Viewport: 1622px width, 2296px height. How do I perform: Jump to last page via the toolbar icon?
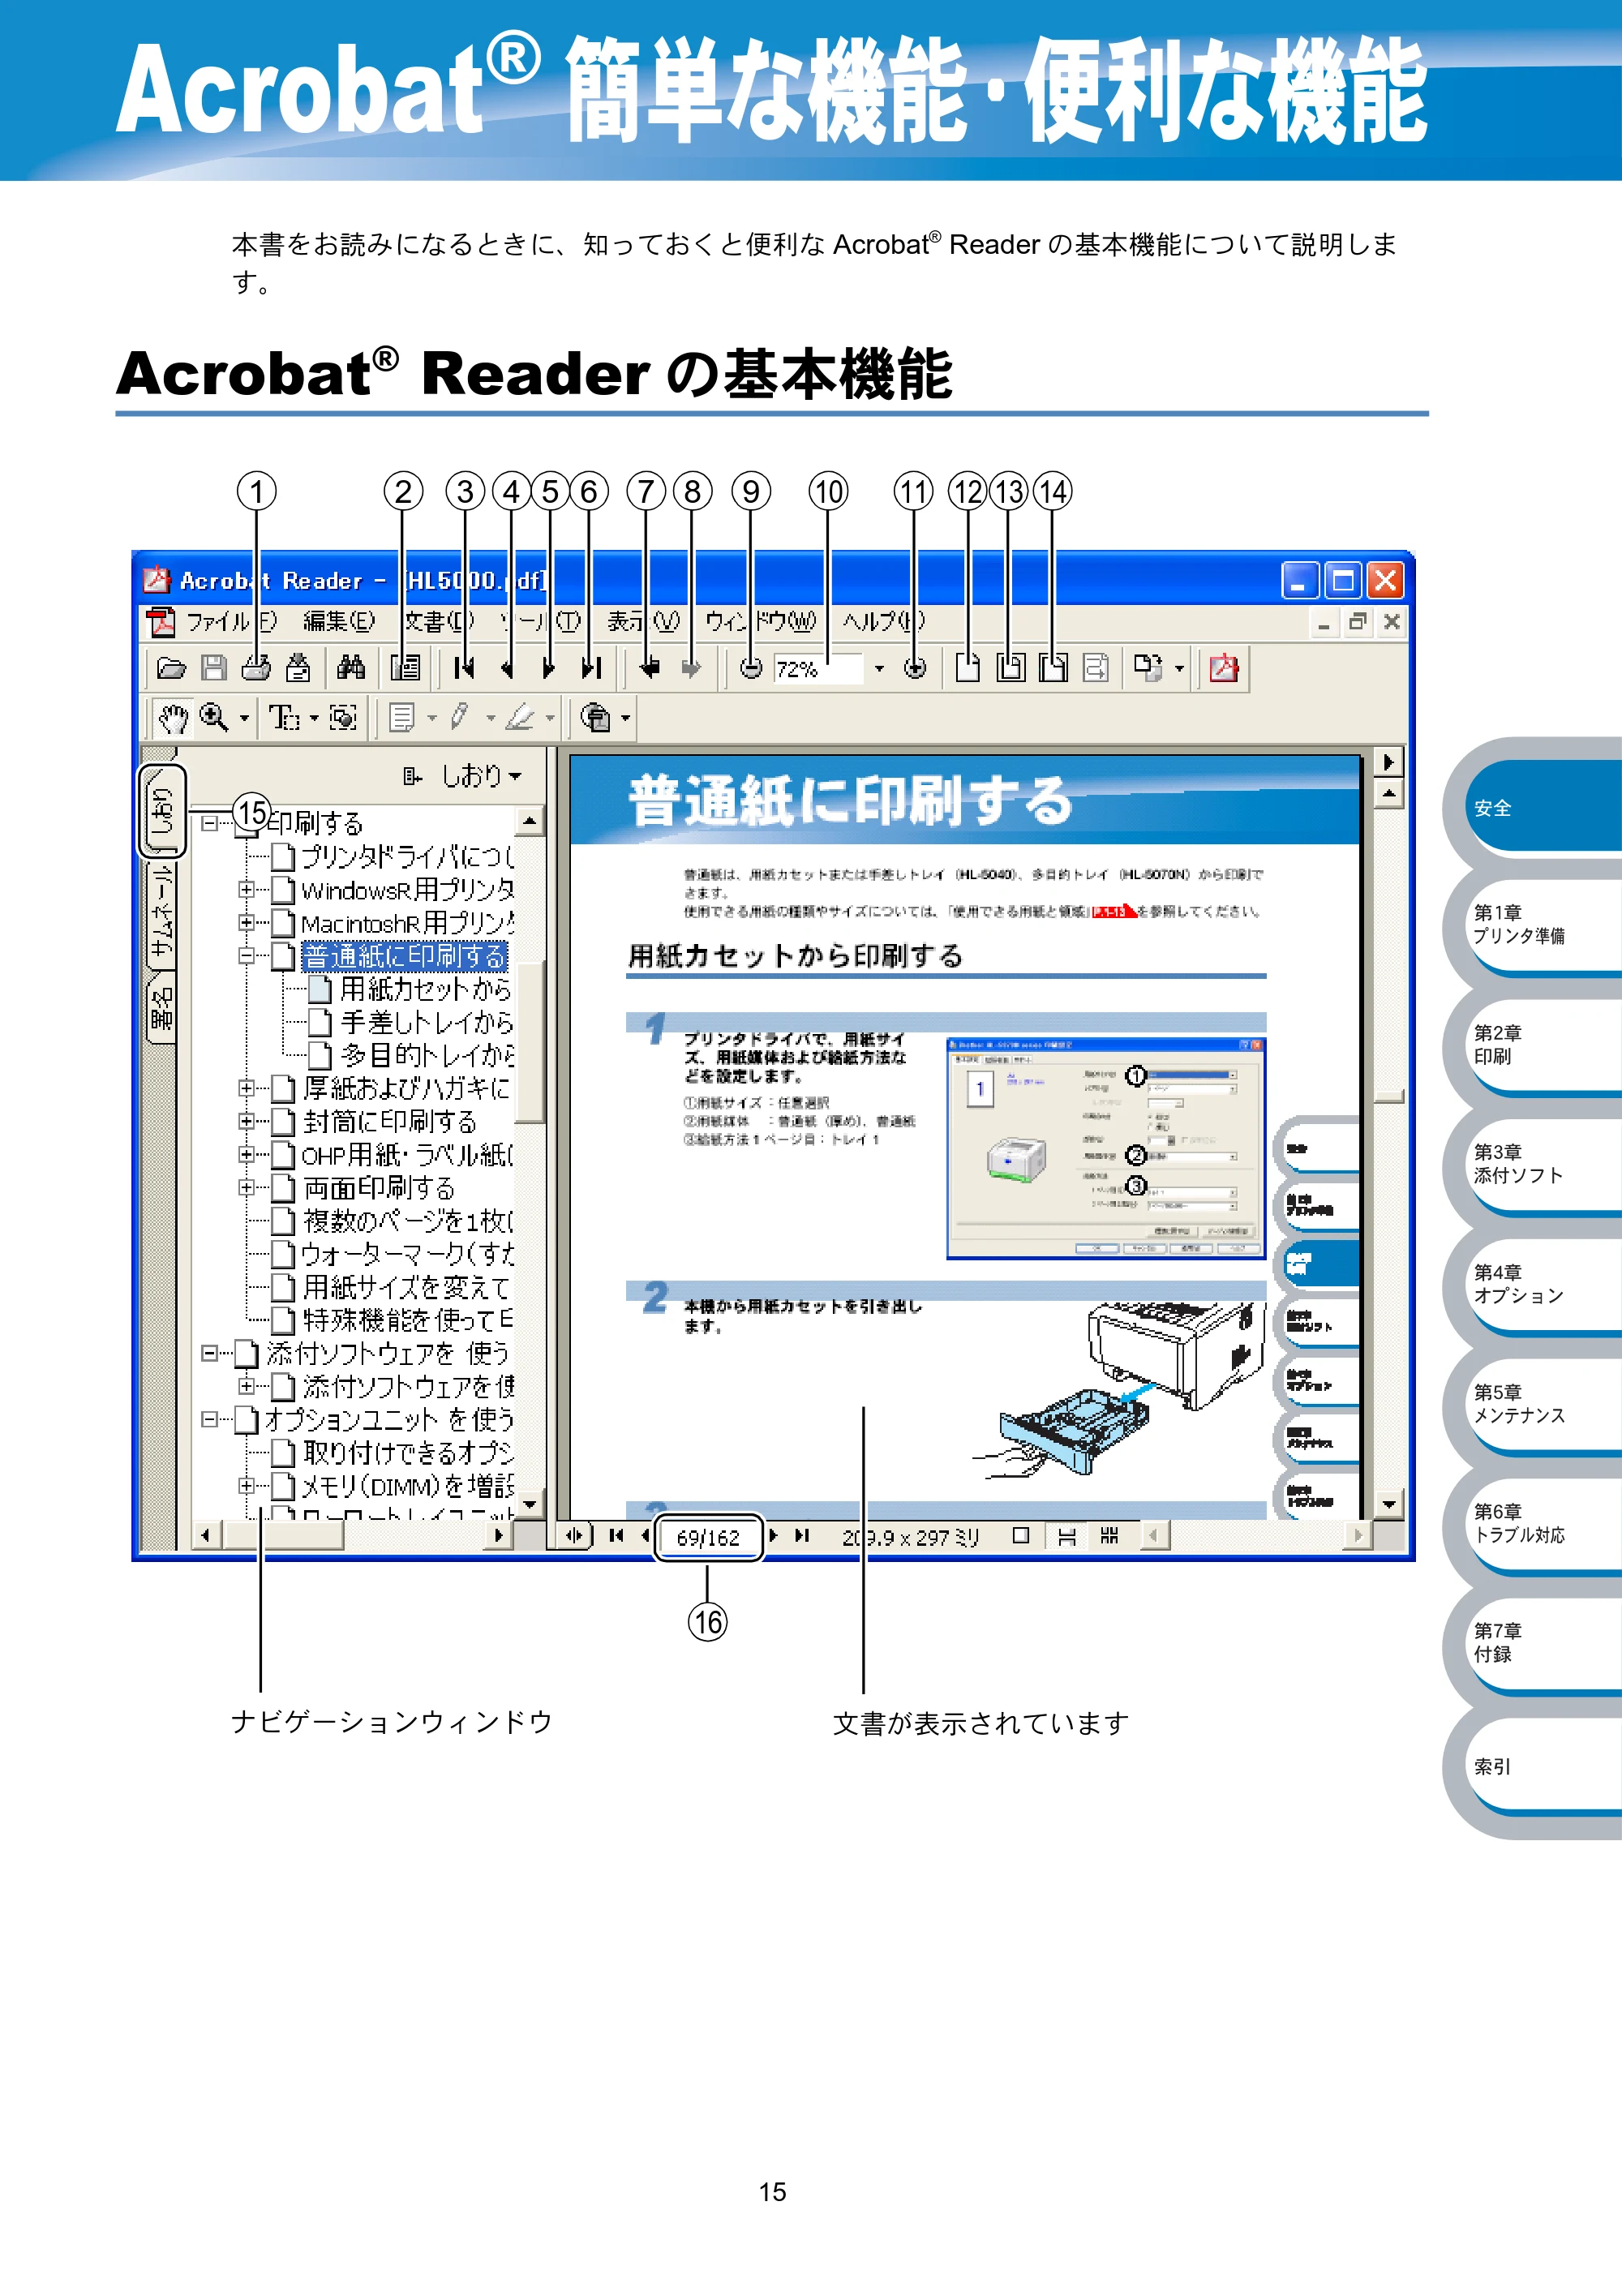[591, 668]
